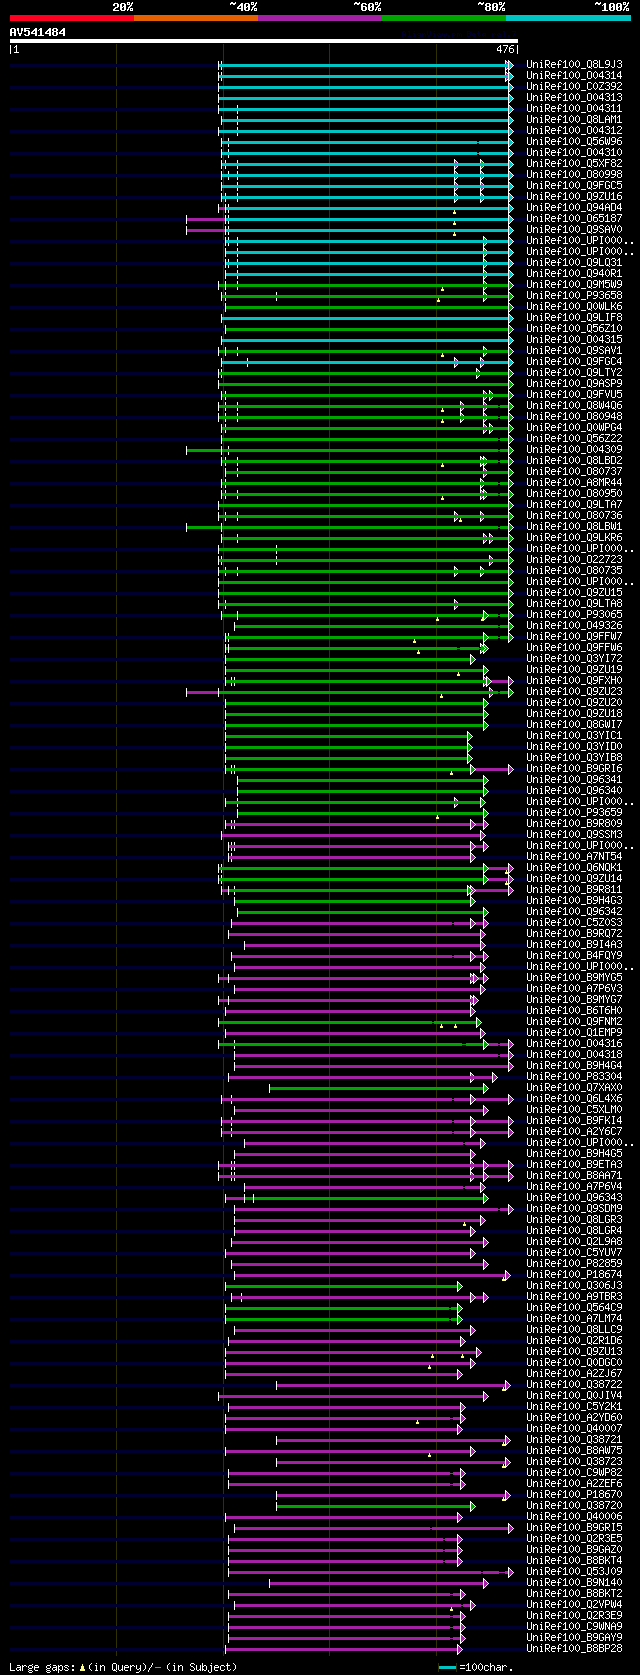The image size is (640, 1675).
Task: Click the cyan alignment bar for UniRef100_C0Z392
Action: pyautogui.click(x=365, y=86)
